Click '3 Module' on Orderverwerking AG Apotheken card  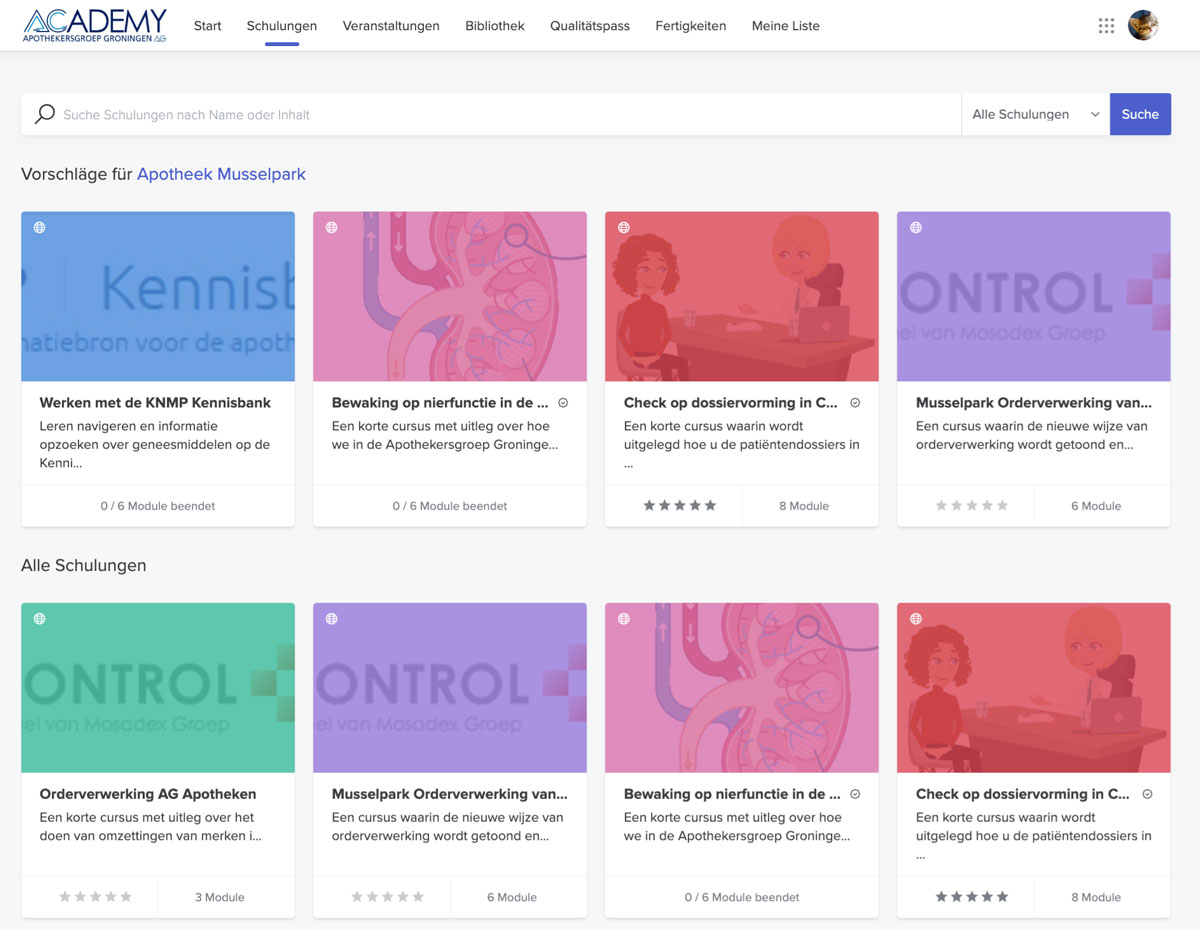click(x=220, y=897)
